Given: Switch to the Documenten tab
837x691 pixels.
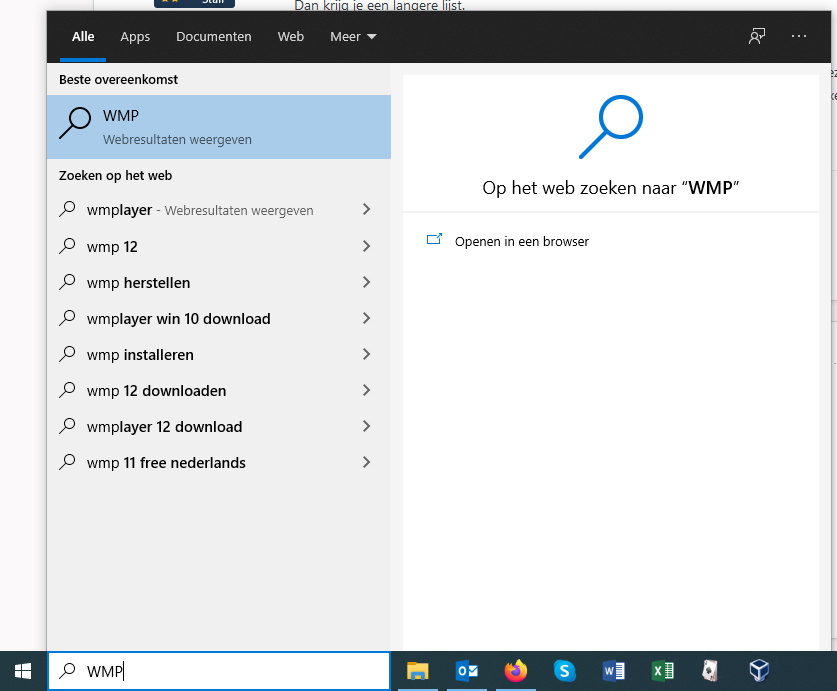Looking at the screenshot, I should (x=214, y=36).
